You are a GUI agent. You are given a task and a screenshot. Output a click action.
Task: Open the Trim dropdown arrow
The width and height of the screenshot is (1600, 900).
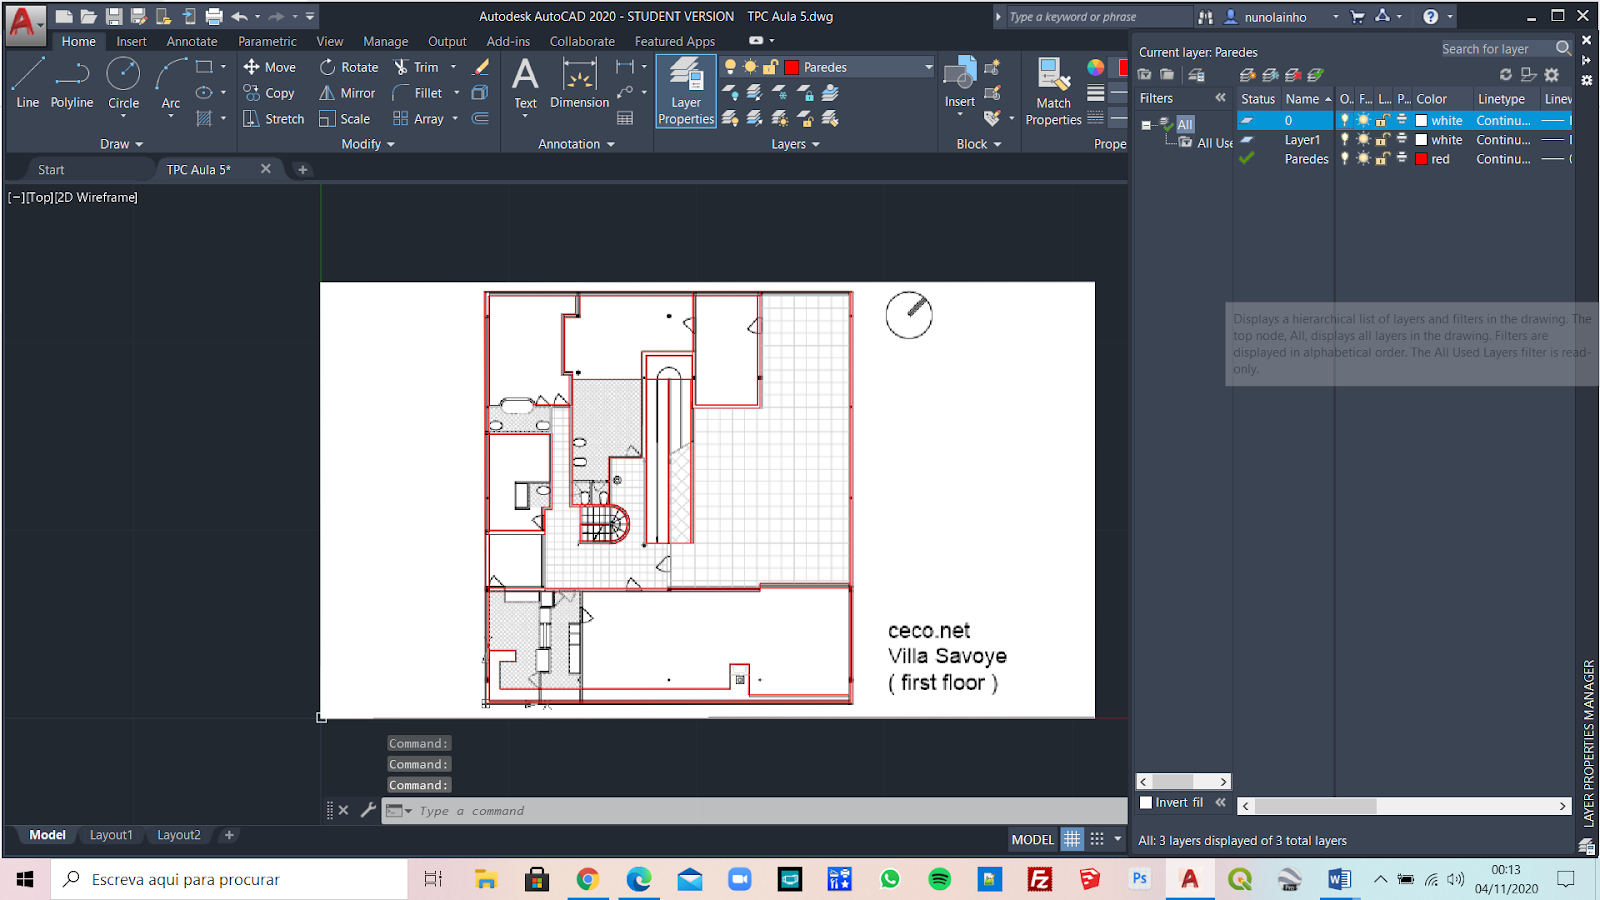(454, 67)
